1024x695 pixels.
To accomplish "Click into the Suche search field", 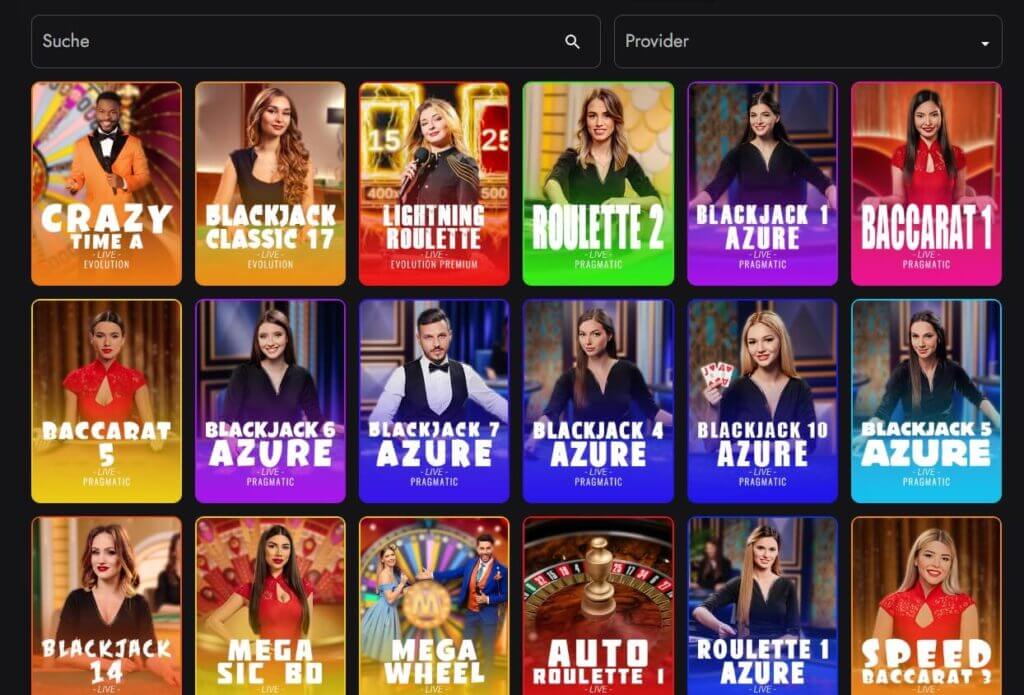I will tap(315, 42).
